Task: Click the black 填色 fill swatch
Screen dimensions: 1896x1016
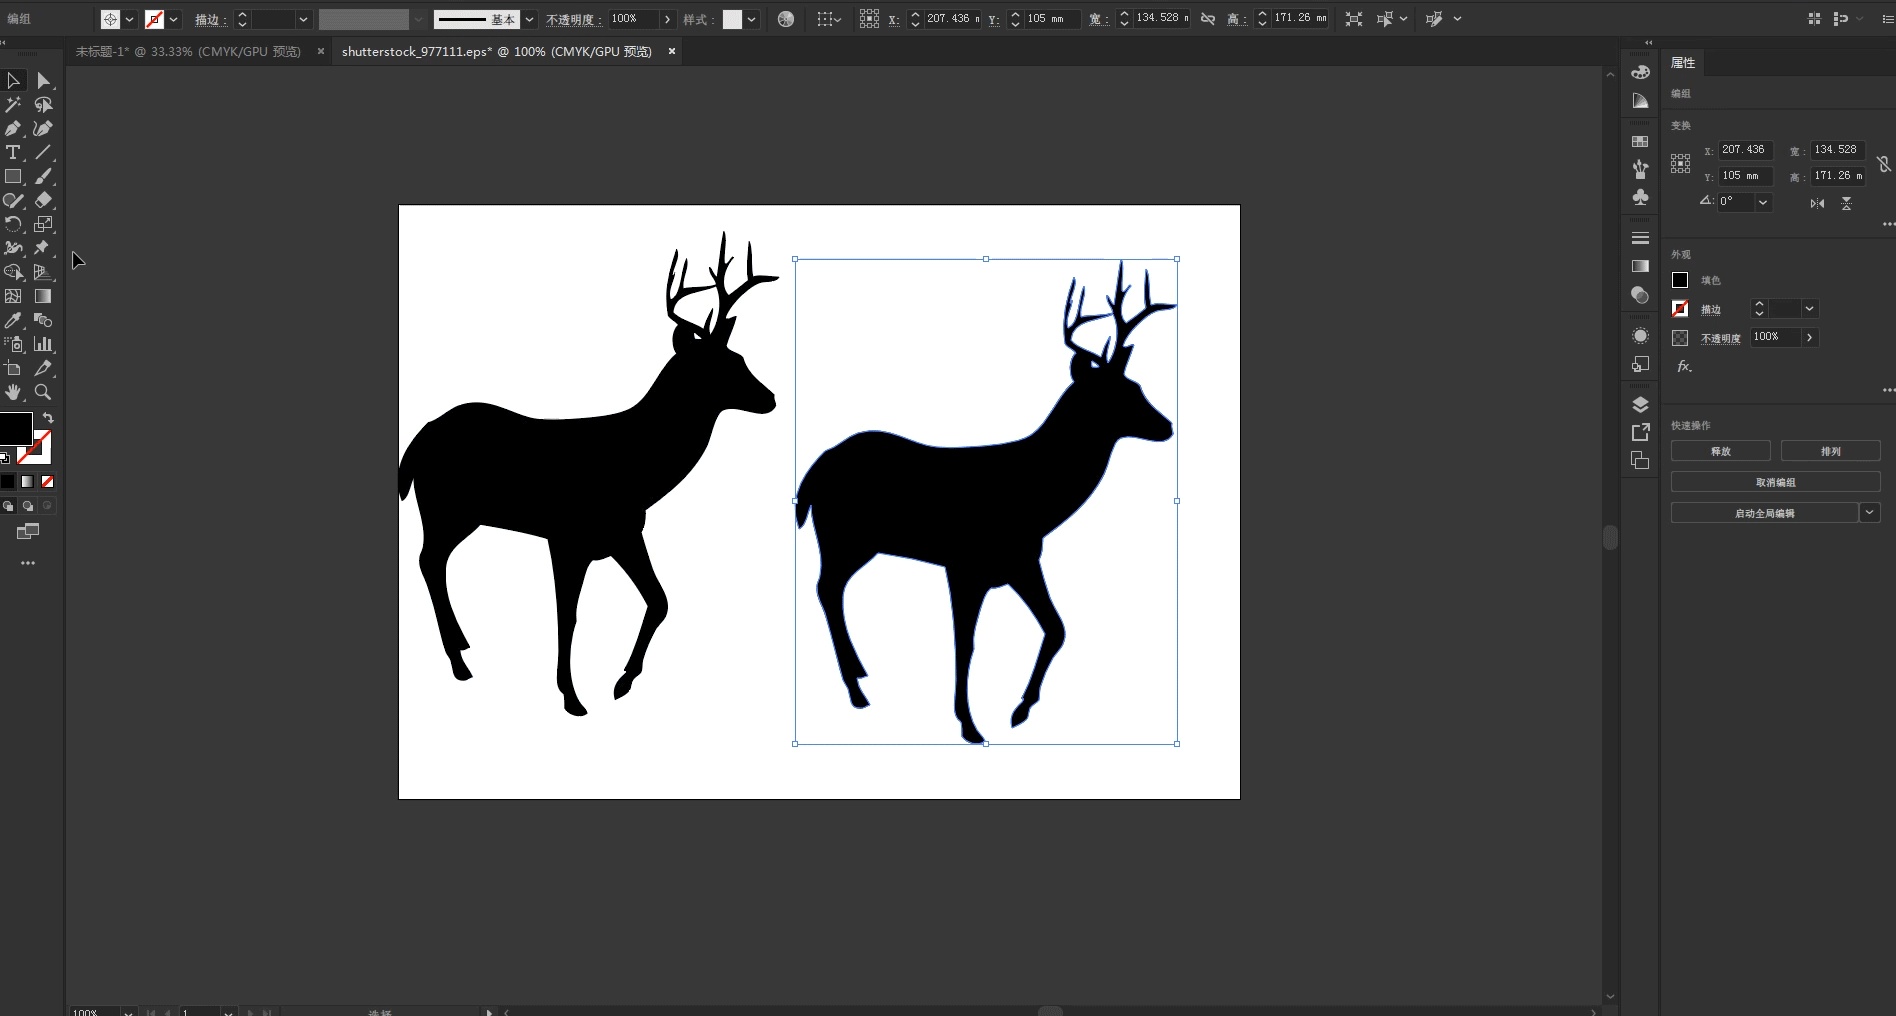Action: coord(1680,280)
